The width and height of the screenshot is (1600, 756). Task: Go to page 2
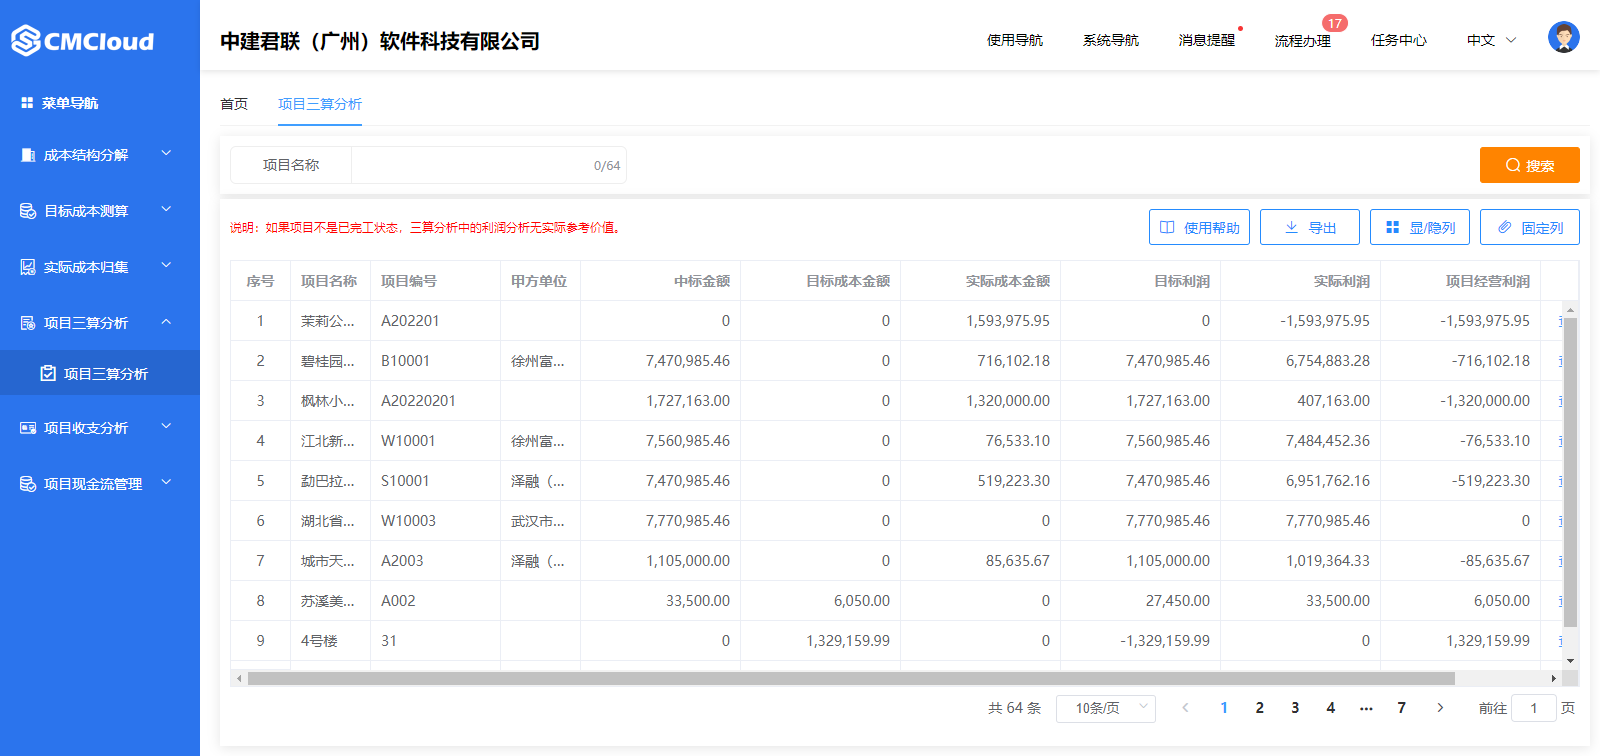pyautogui.click(x=1260, y=708)
